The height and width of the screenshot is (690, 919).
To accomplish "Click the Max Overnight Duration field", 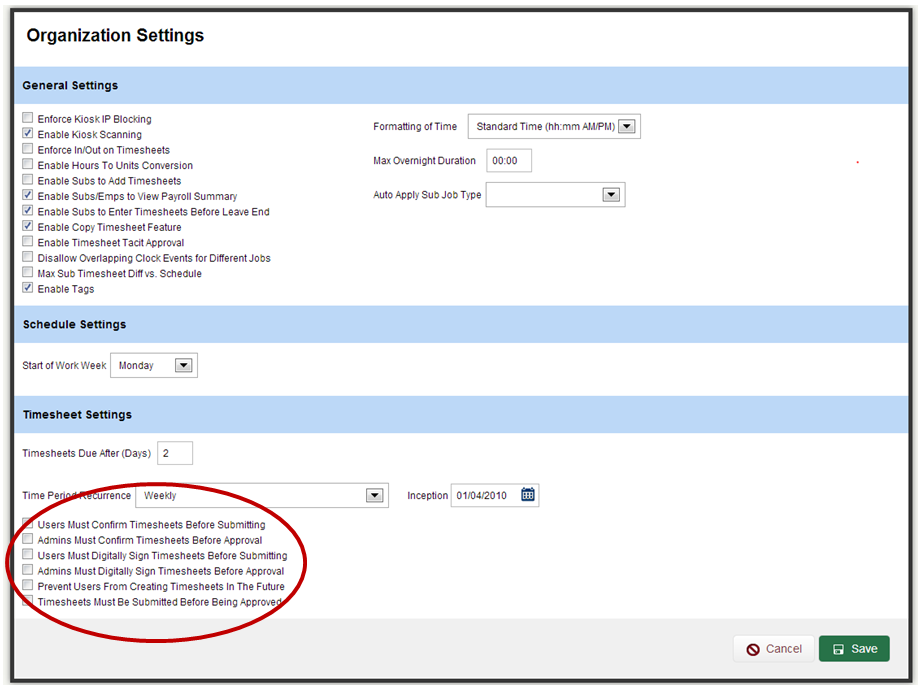I will pos(509,161).
